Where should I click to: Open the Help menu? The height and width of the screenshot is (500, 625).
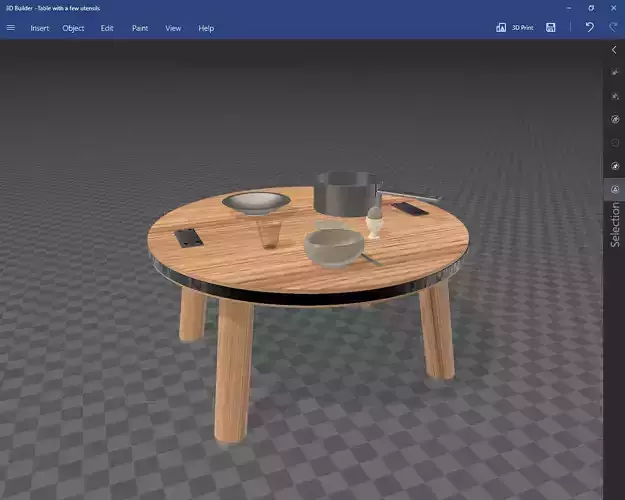(206, 28)
